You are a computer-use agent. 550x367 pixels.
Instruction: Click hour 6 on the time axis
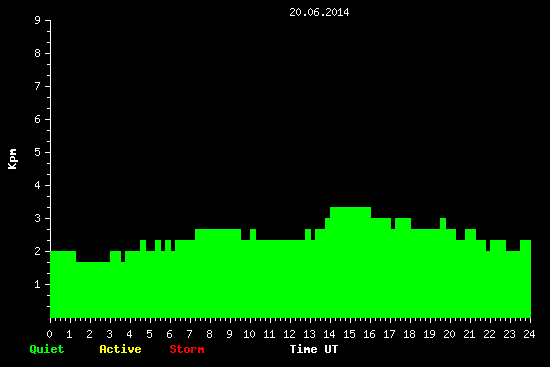click(x=169, y=334)
